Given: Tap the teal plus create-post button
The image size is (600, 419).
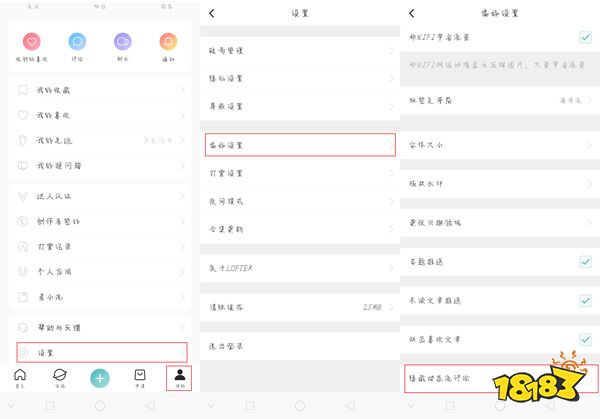Looking at the screenshot, I should pyautogui.click(x=100, y=378).
